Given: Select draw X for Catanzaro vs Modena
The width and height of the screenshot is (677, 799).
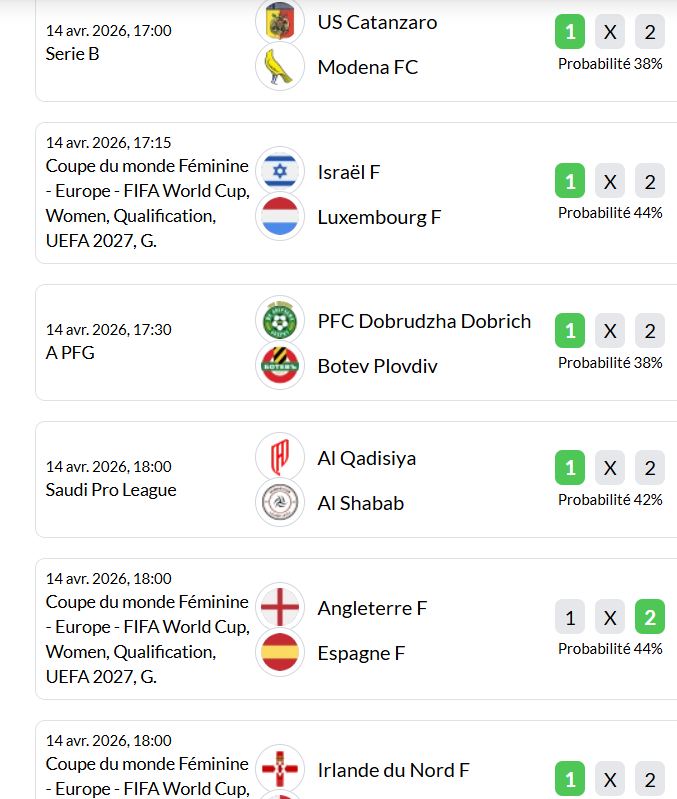Looking at the screenshot, I should [610, 32].
